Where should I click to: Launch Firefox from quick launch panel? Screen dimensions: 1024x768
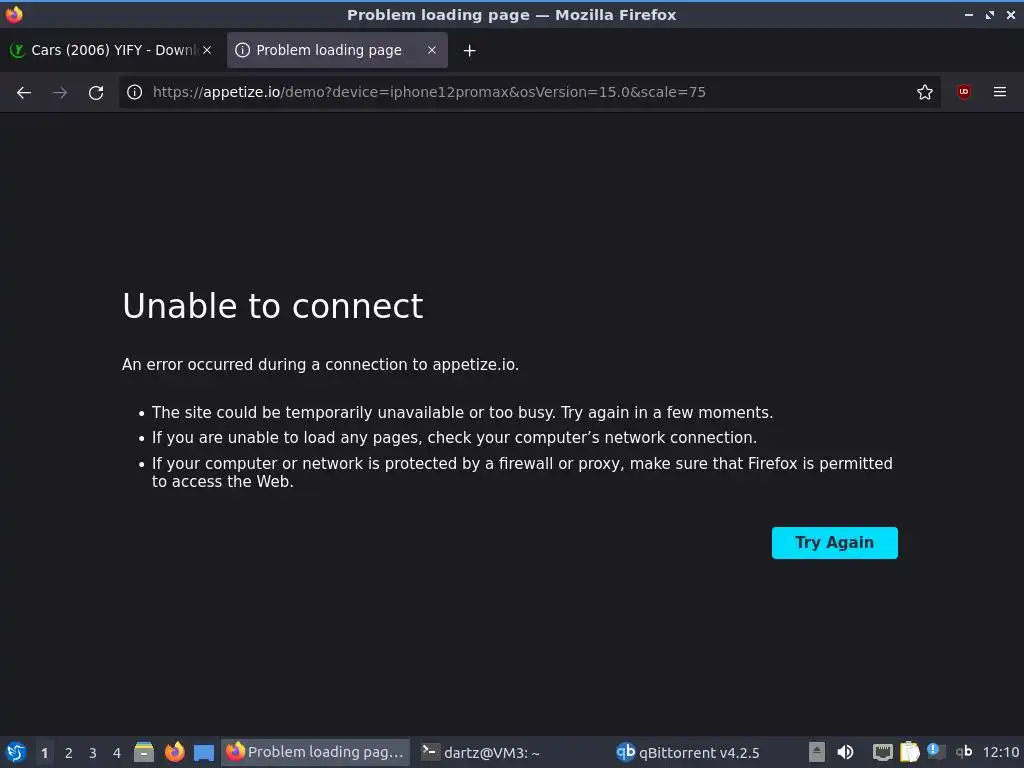click(x=174, y=752)
